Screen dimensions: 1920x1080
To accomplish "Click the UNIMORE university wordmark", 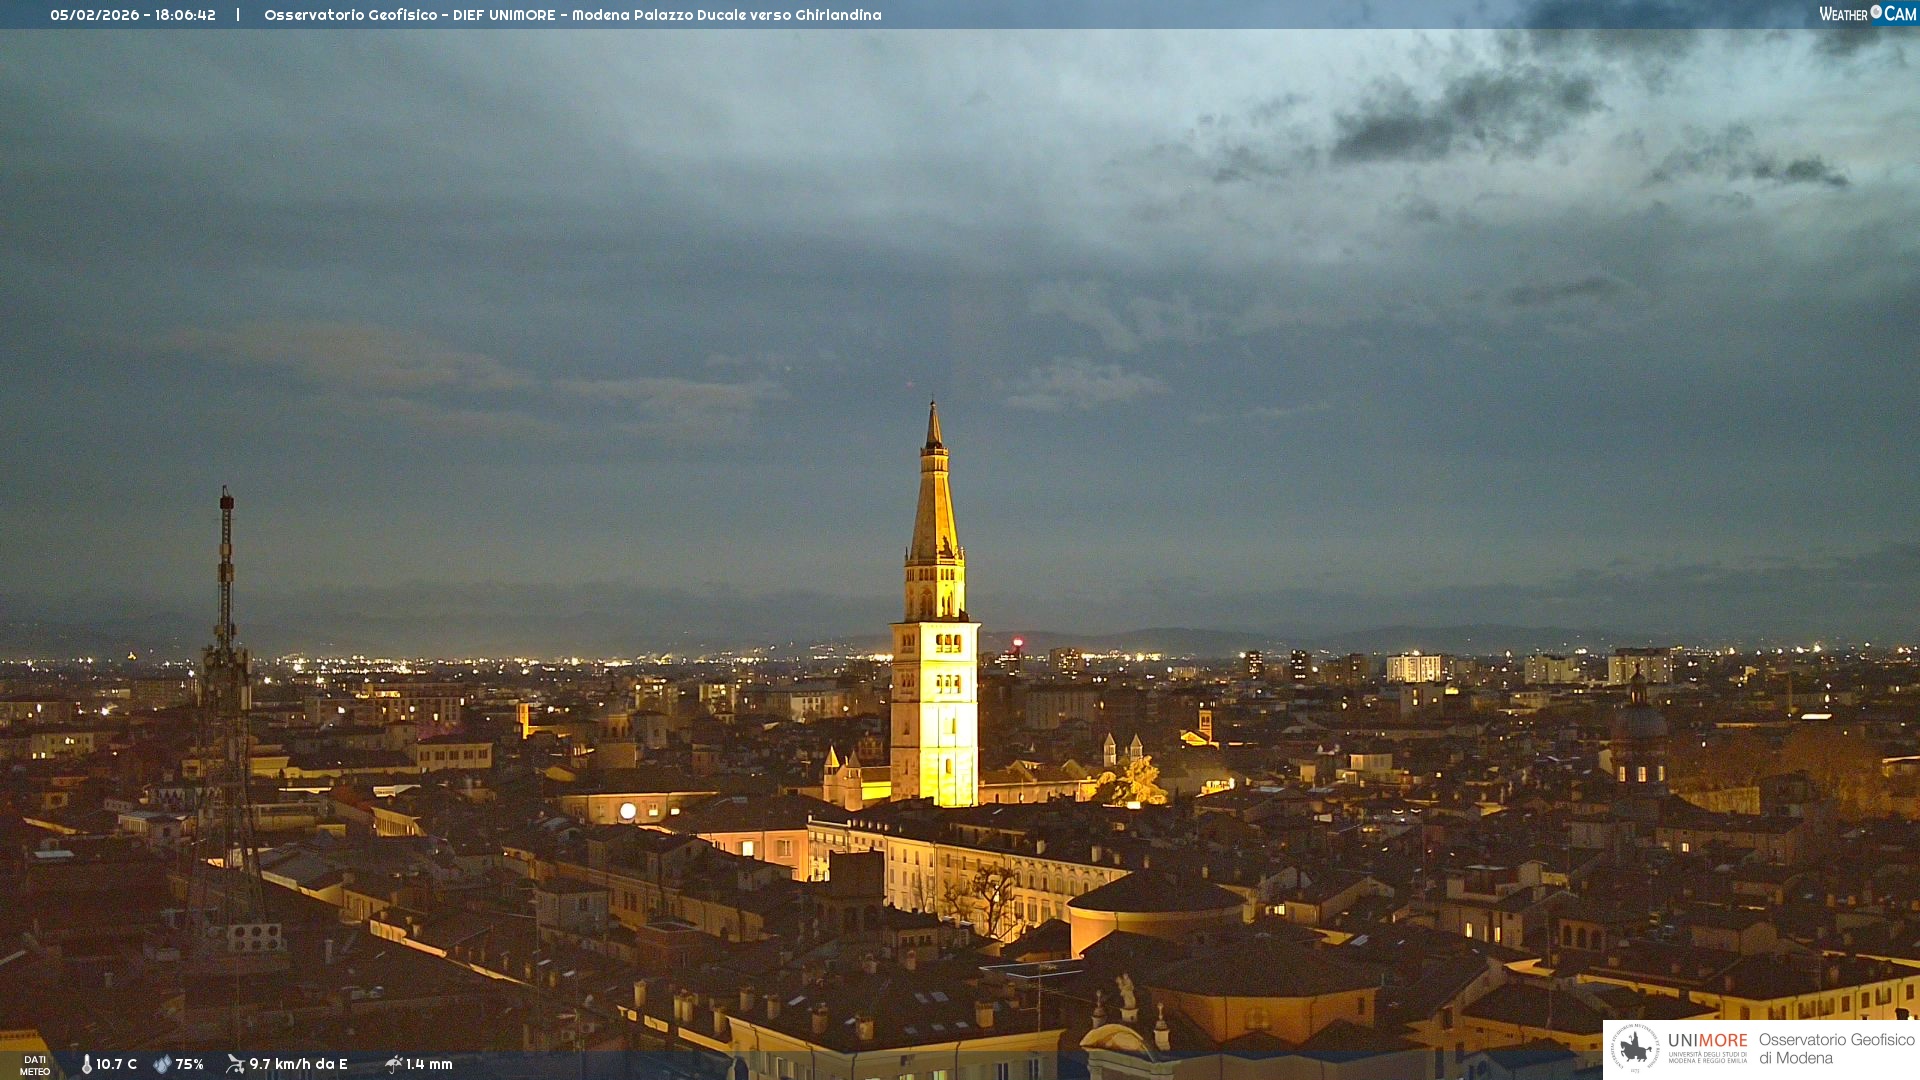I will (1708, 1042).
